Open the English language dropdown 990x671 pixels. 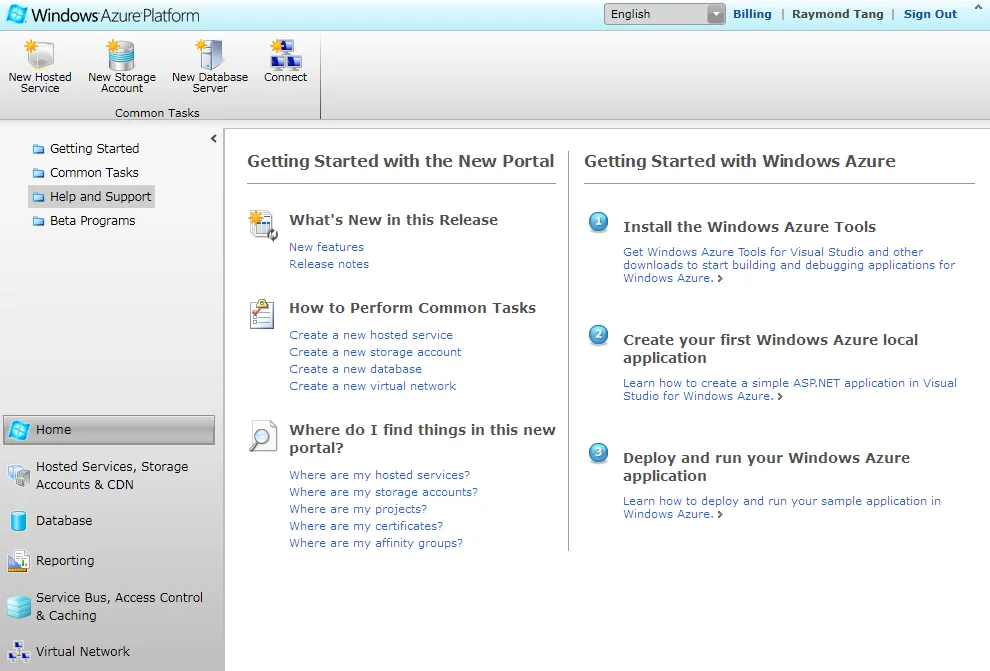coord(664,14)
